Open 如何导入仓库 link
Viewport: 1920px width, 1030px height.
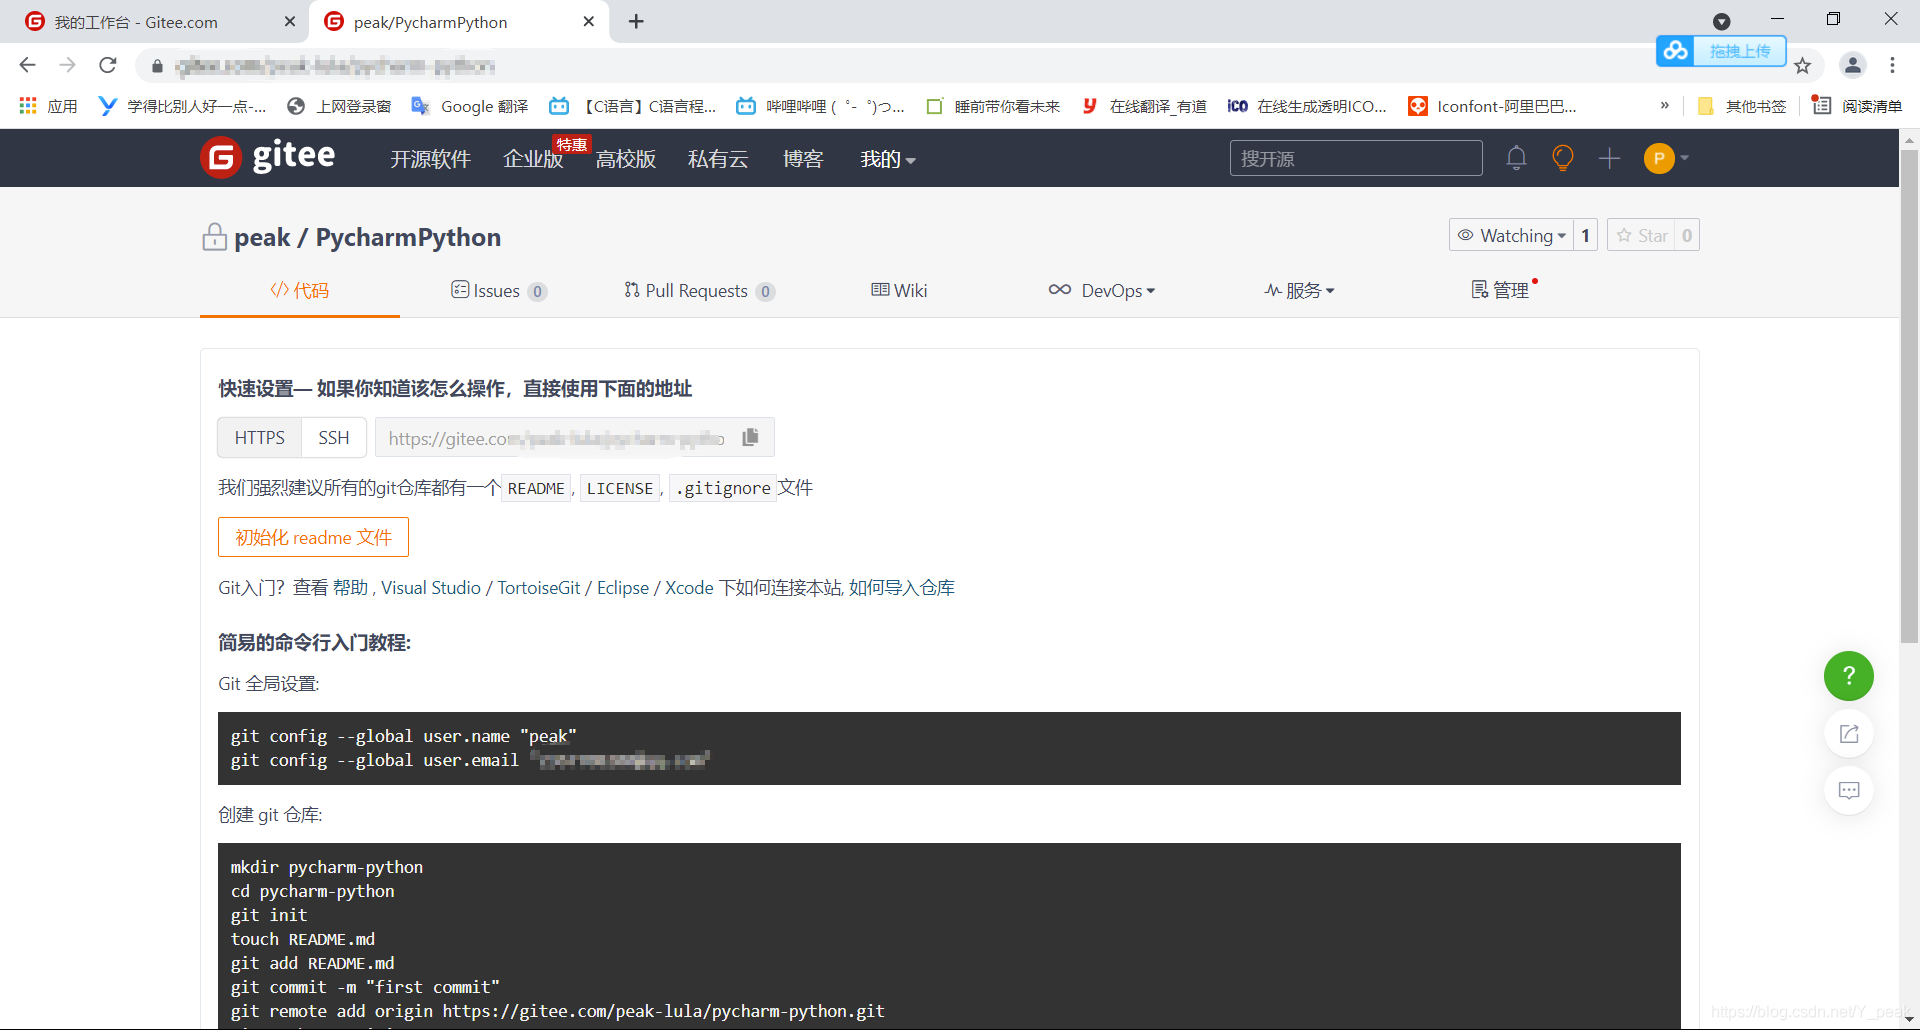coord(902,588)
